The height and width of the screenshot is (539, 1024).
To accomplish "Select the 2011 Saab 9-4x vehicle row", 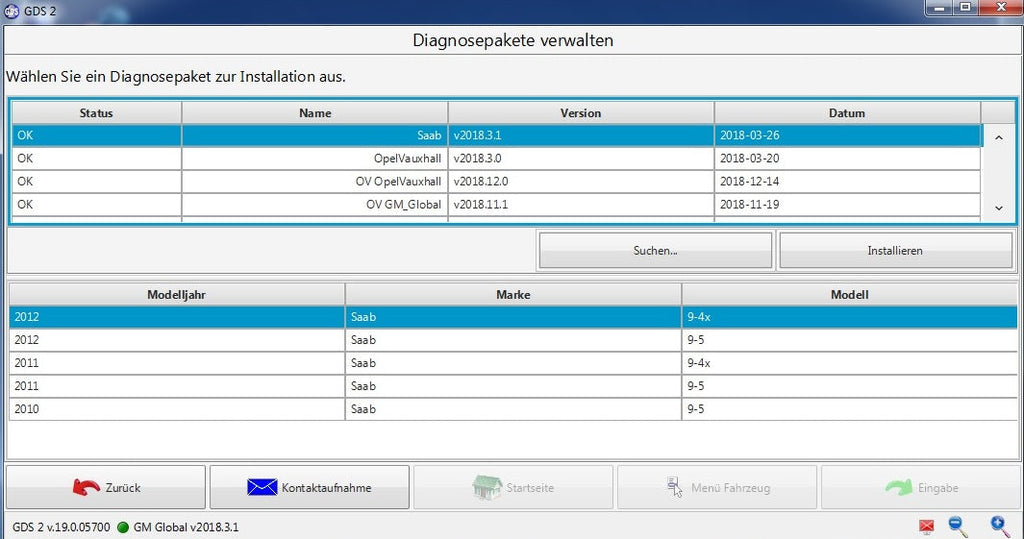I will pyautogui.click(x=513, y=363).
